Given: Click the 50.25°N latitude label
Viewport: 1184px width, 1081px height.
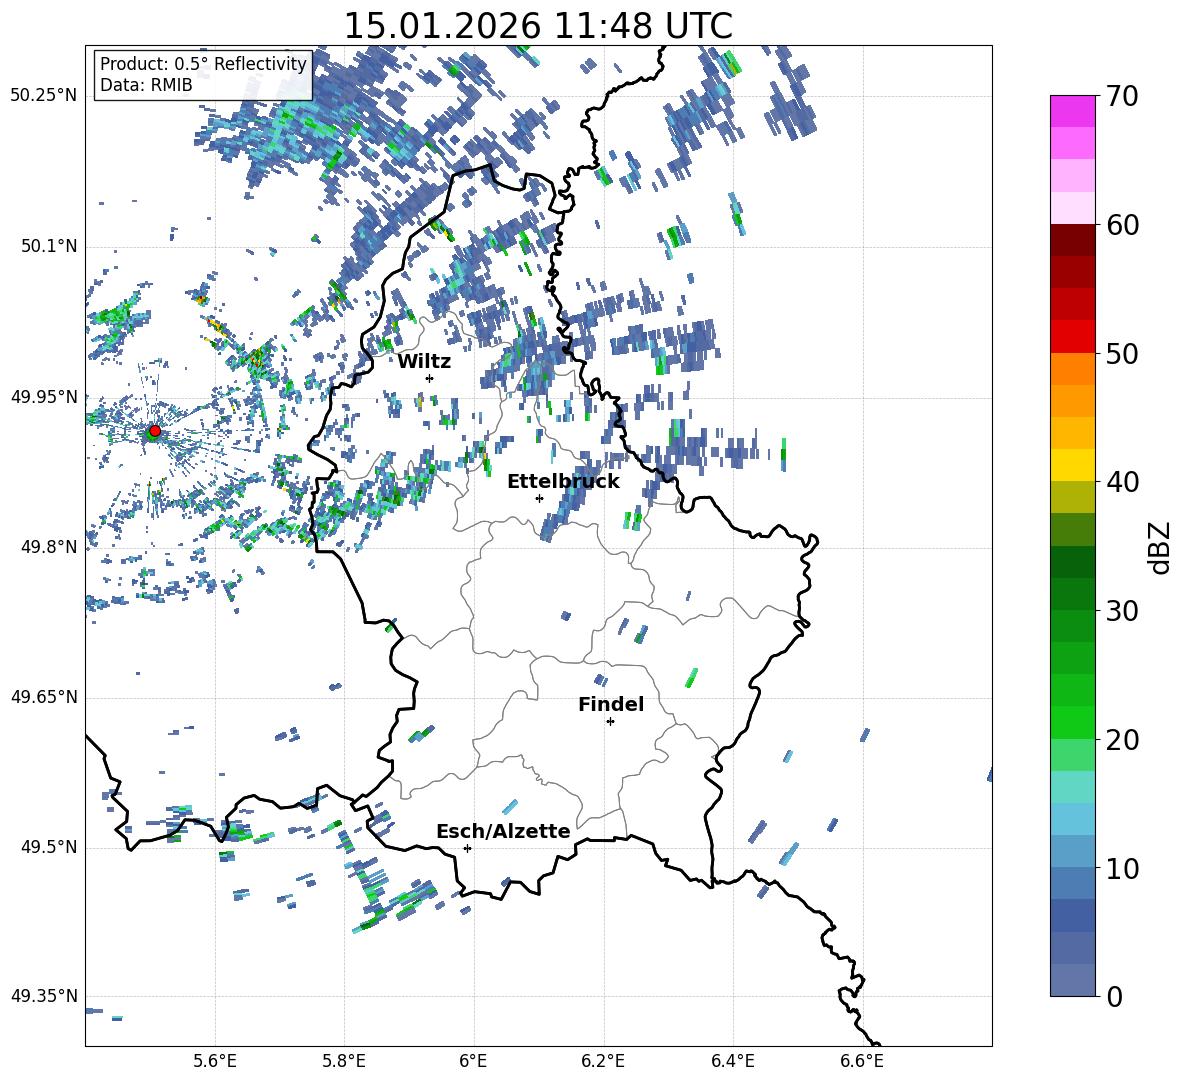Looking at the screenshot, I should [x=44, y=96].
